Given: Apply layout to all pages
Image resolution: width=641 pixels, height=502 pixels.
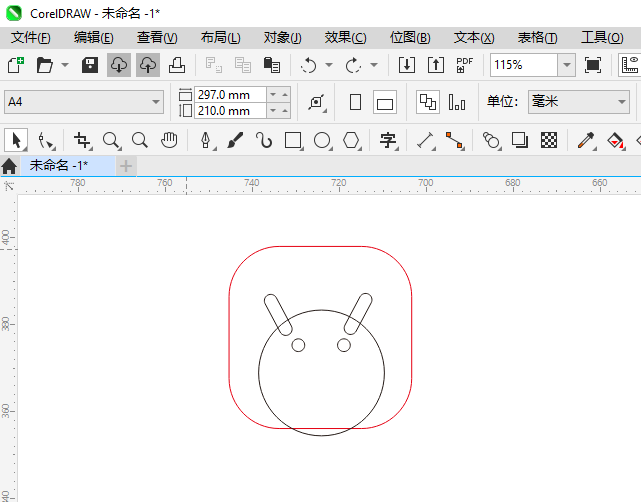Looking at the screenshot, I should coord(428,102).
